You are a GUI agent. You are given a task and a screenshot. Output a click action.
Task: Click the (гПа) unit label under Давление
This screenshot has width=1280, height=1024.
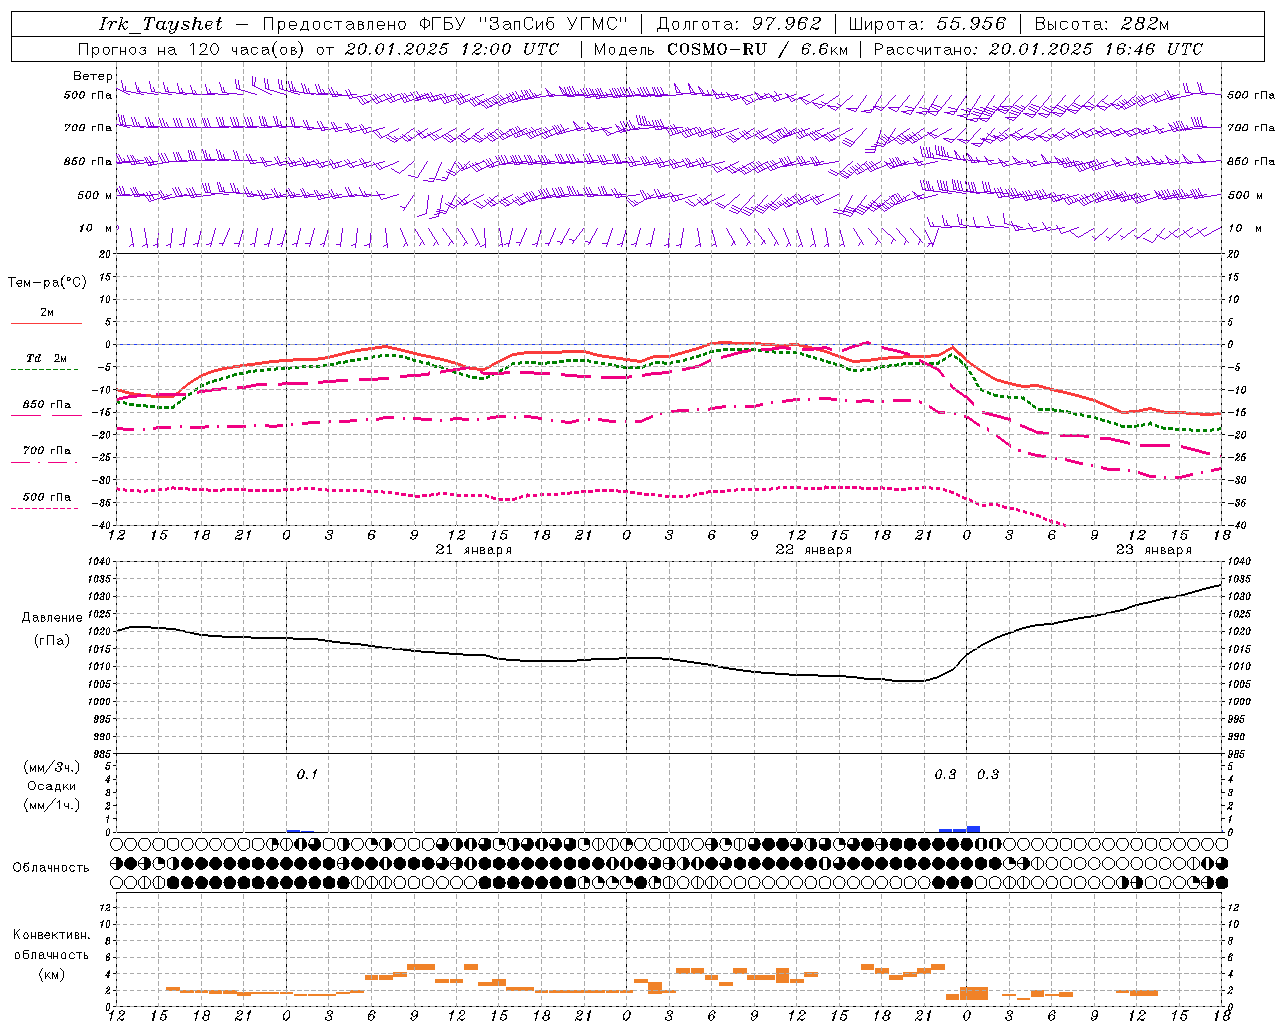point(52,640)
